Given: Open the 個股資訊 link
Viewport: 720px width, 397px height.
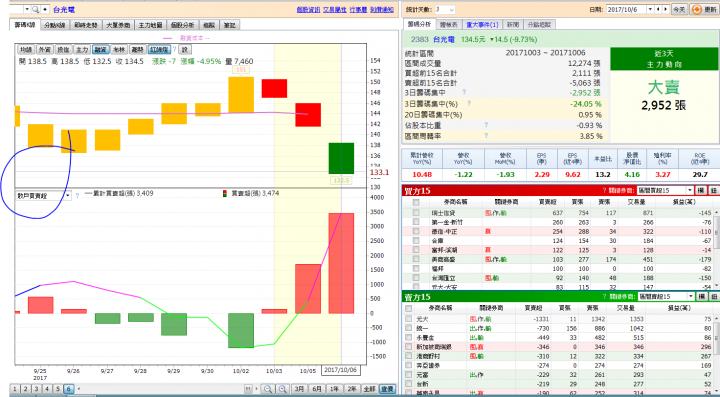Looking at the screenshot, I should [x=308, y=9].
